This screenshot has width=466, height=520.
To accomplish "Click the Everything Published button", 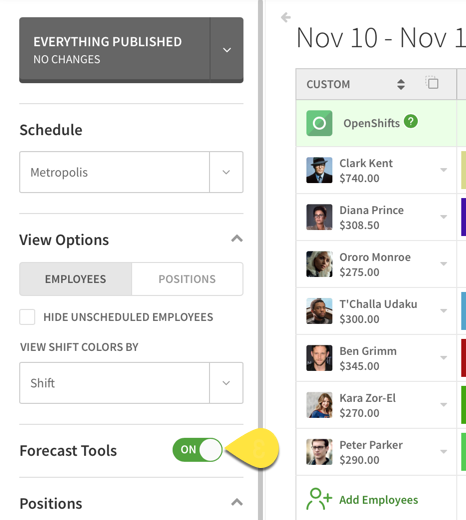I will tap(115, 50).
